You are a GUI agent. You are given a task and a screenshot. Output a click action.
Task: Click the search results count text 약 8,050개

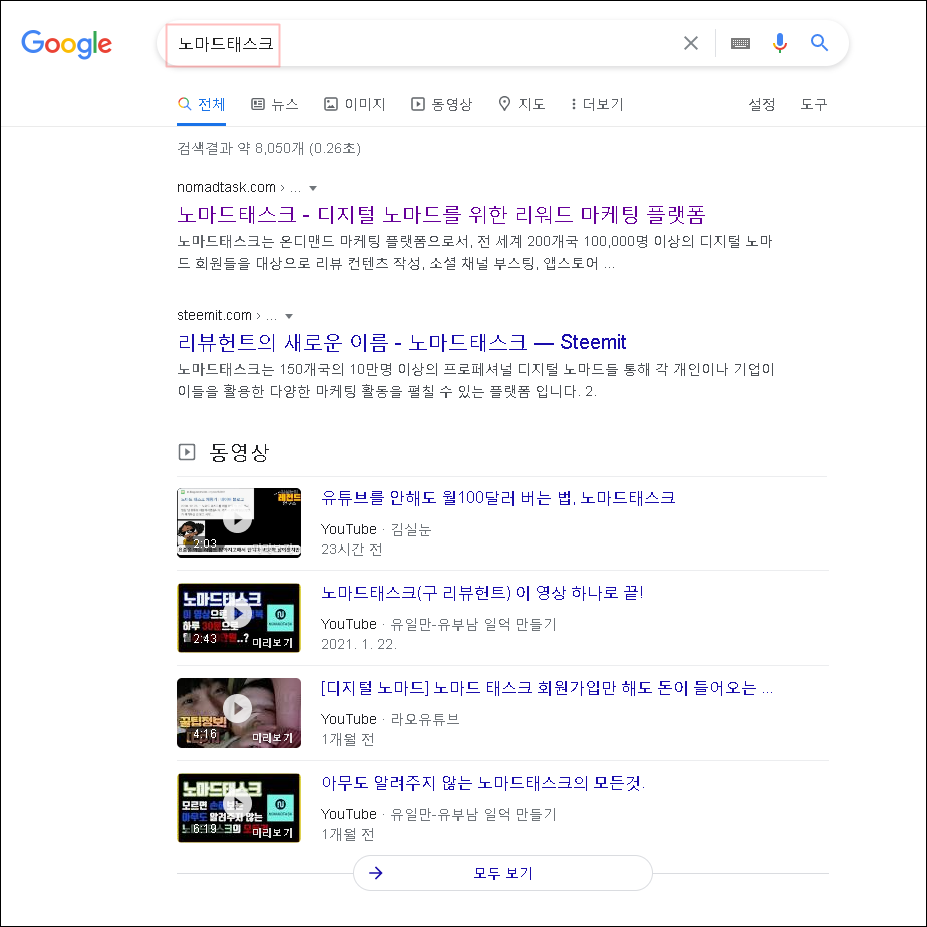pos(271,148)
